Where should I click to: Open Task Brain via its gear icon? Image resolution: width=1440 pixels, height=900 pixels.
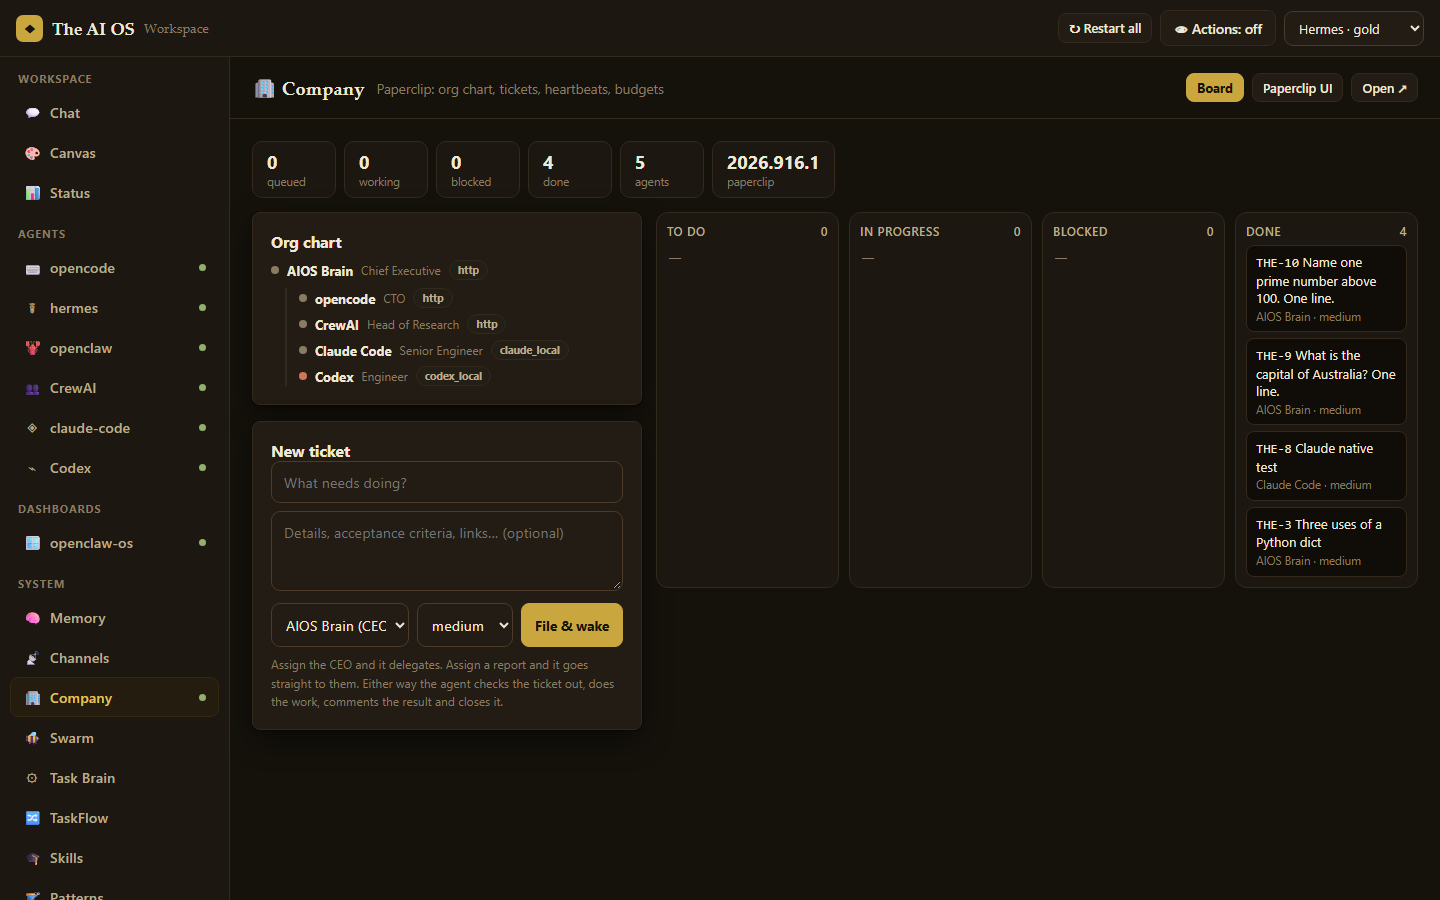[x=33, y=778]
